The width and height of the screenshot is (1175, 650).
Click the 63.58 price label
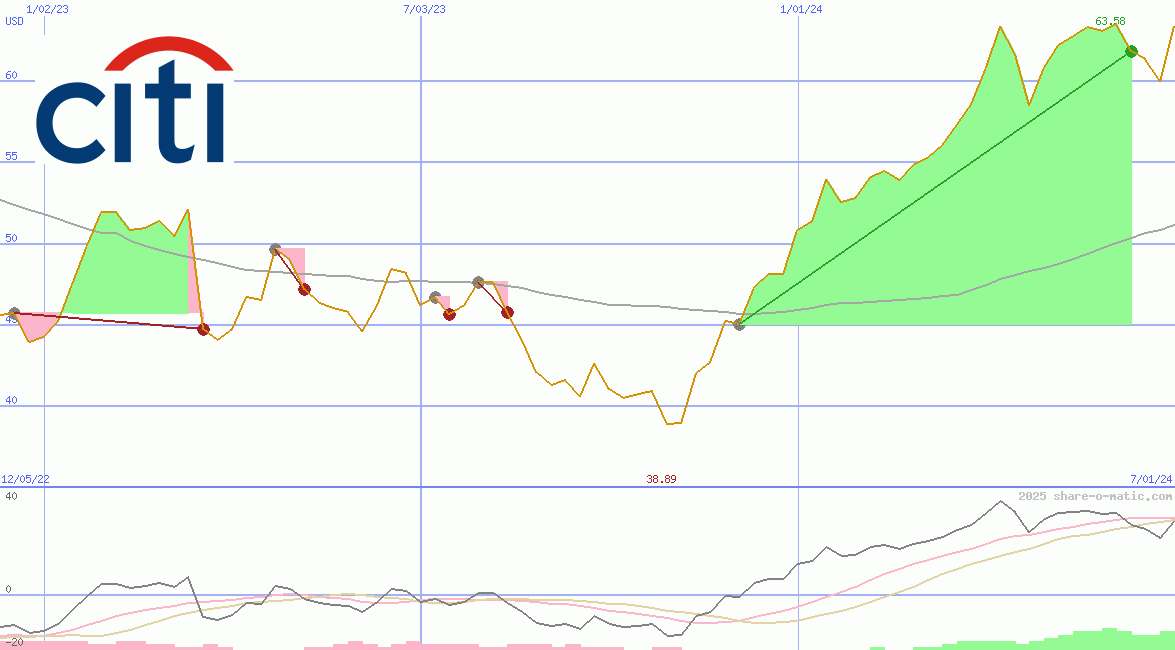(x=1108, y=18)
